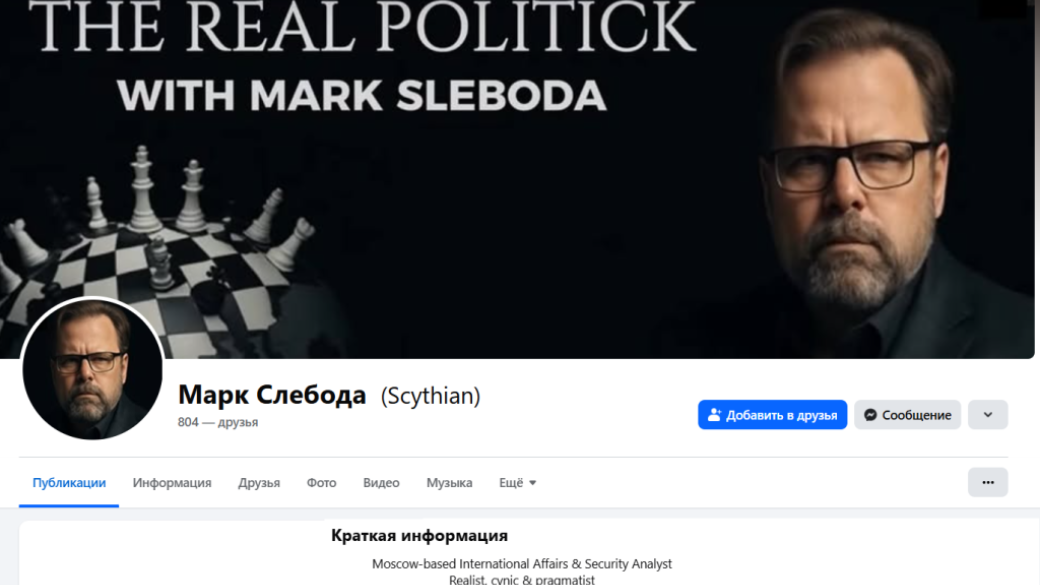The height and width of the screenshot is (585, 1040).
Task: Open the round profile picture
Action: click(92, 369)
